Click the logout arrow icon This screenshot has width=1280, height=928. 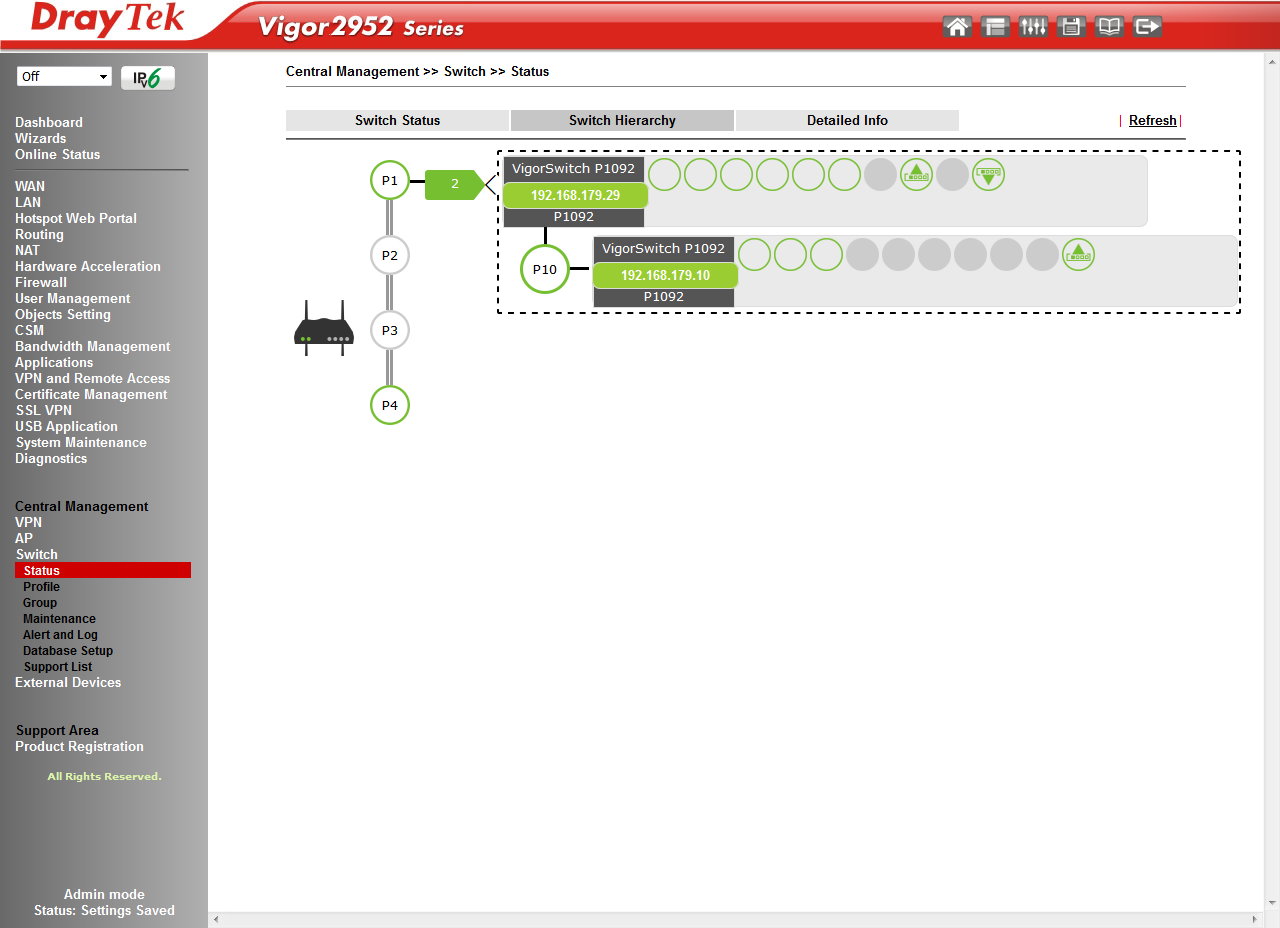1148,27
